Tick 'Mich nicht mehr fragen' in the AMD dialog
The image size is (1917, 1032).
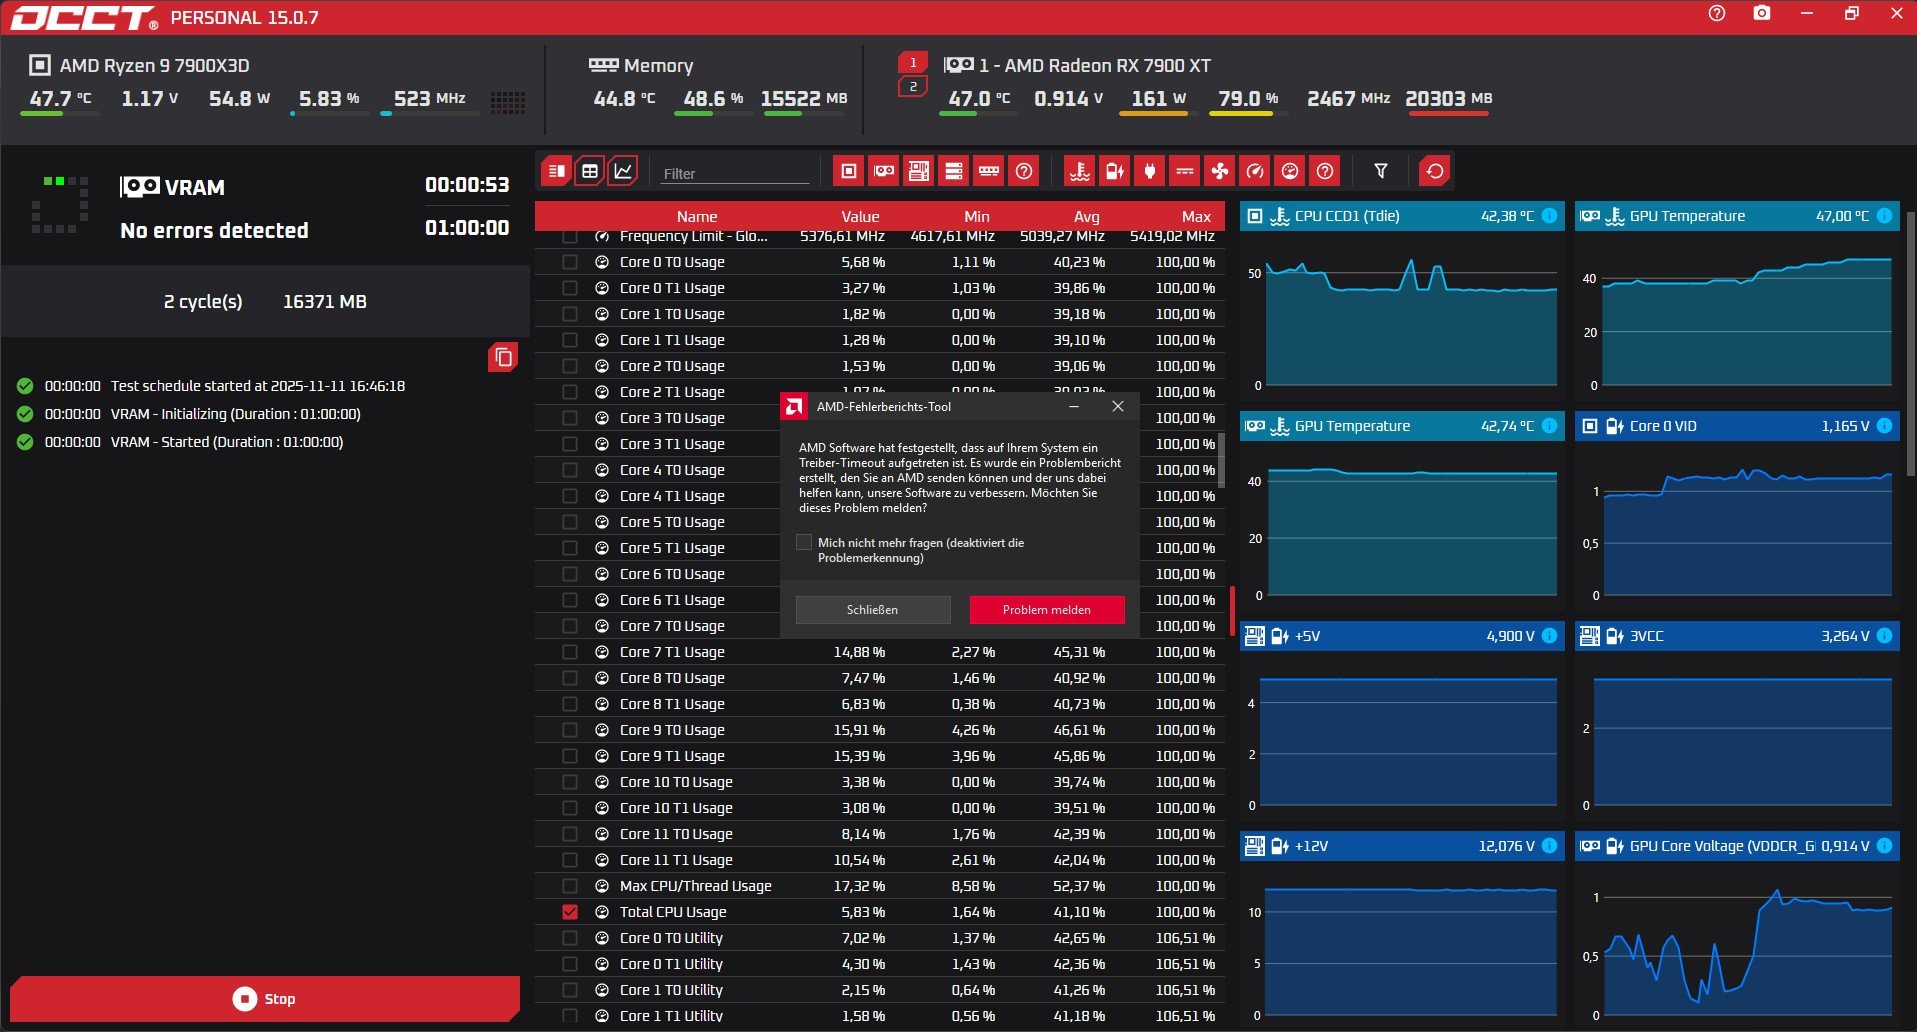pyautogui.click(x=804, y=542)
